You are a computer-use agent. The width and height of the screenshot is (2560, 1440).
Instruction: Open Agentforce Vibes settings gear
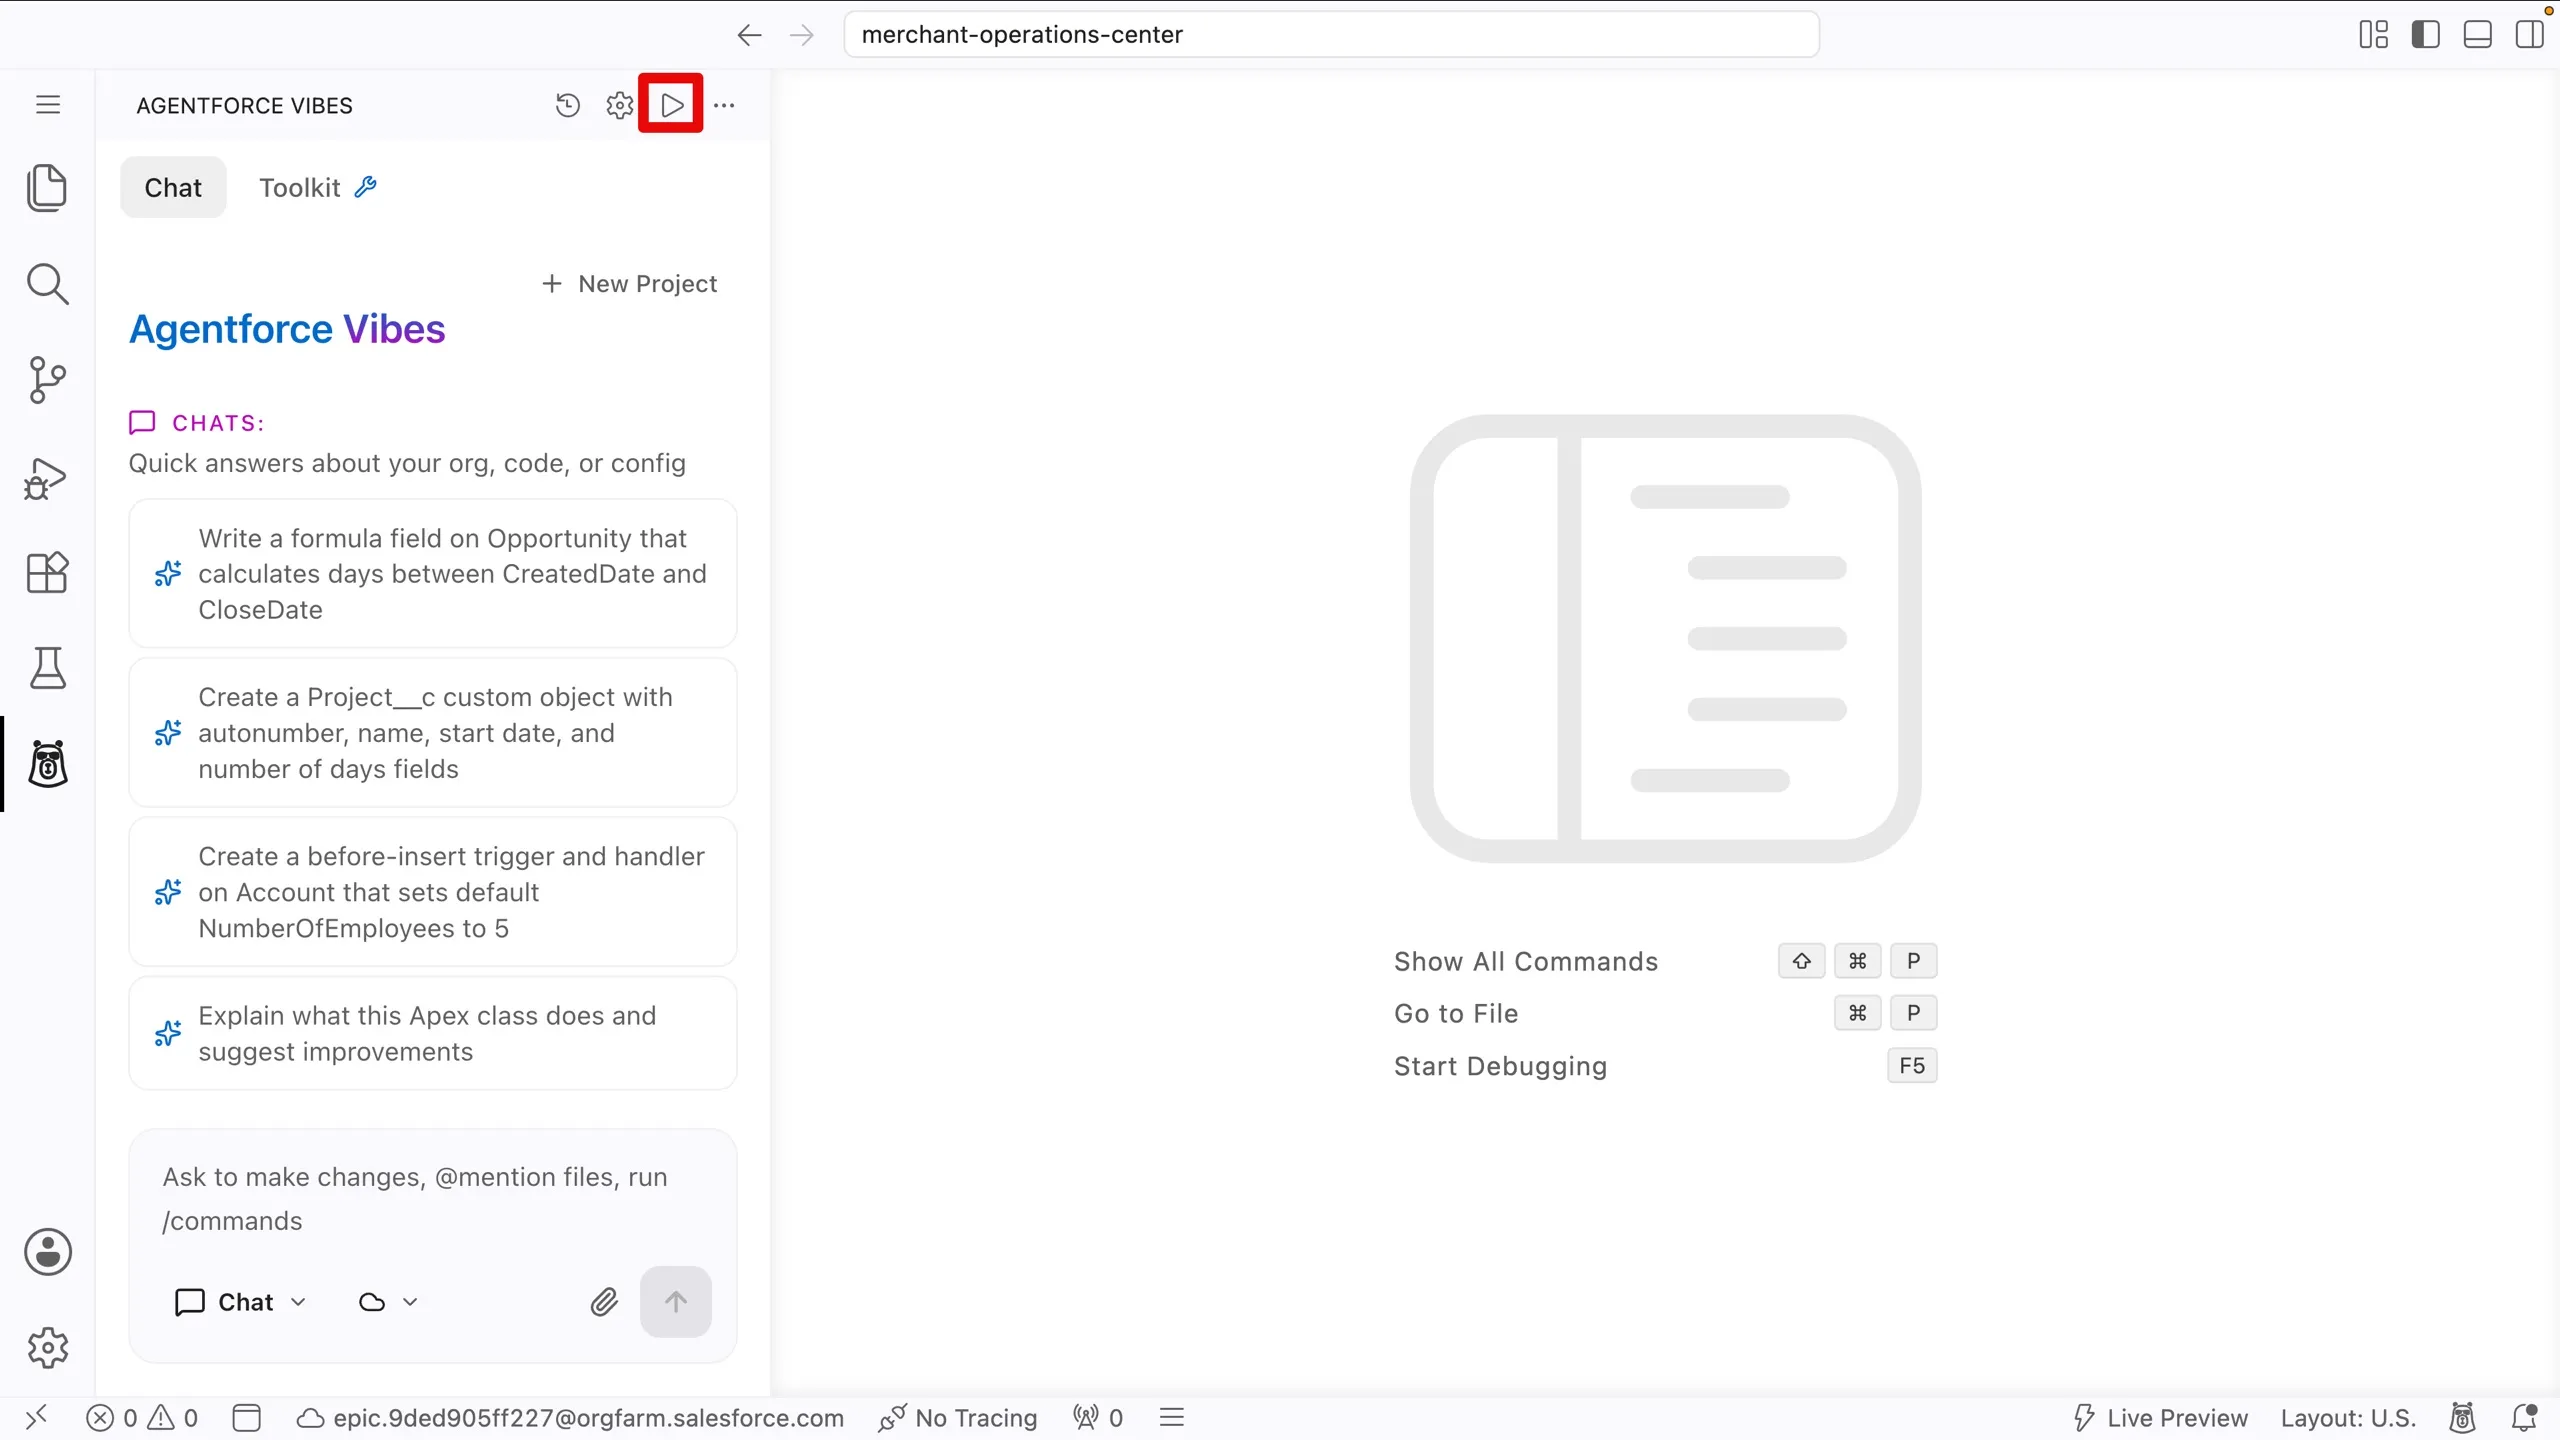(x=620, y=105)
